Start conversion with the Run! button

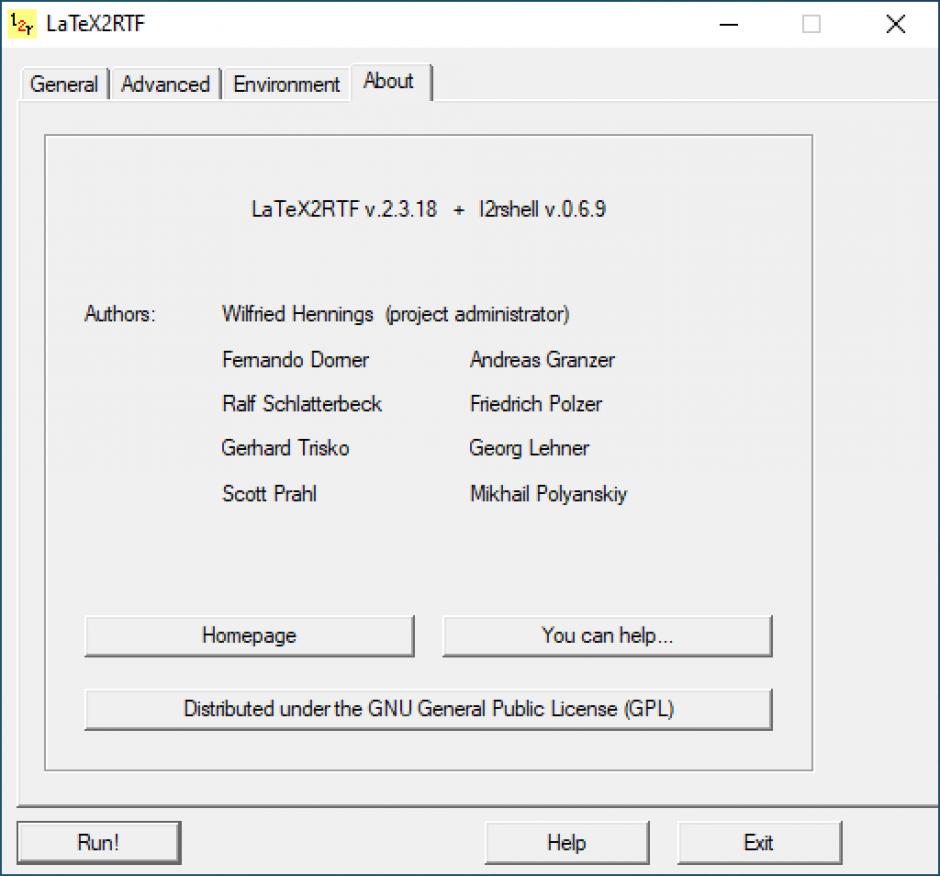point(98,842)
